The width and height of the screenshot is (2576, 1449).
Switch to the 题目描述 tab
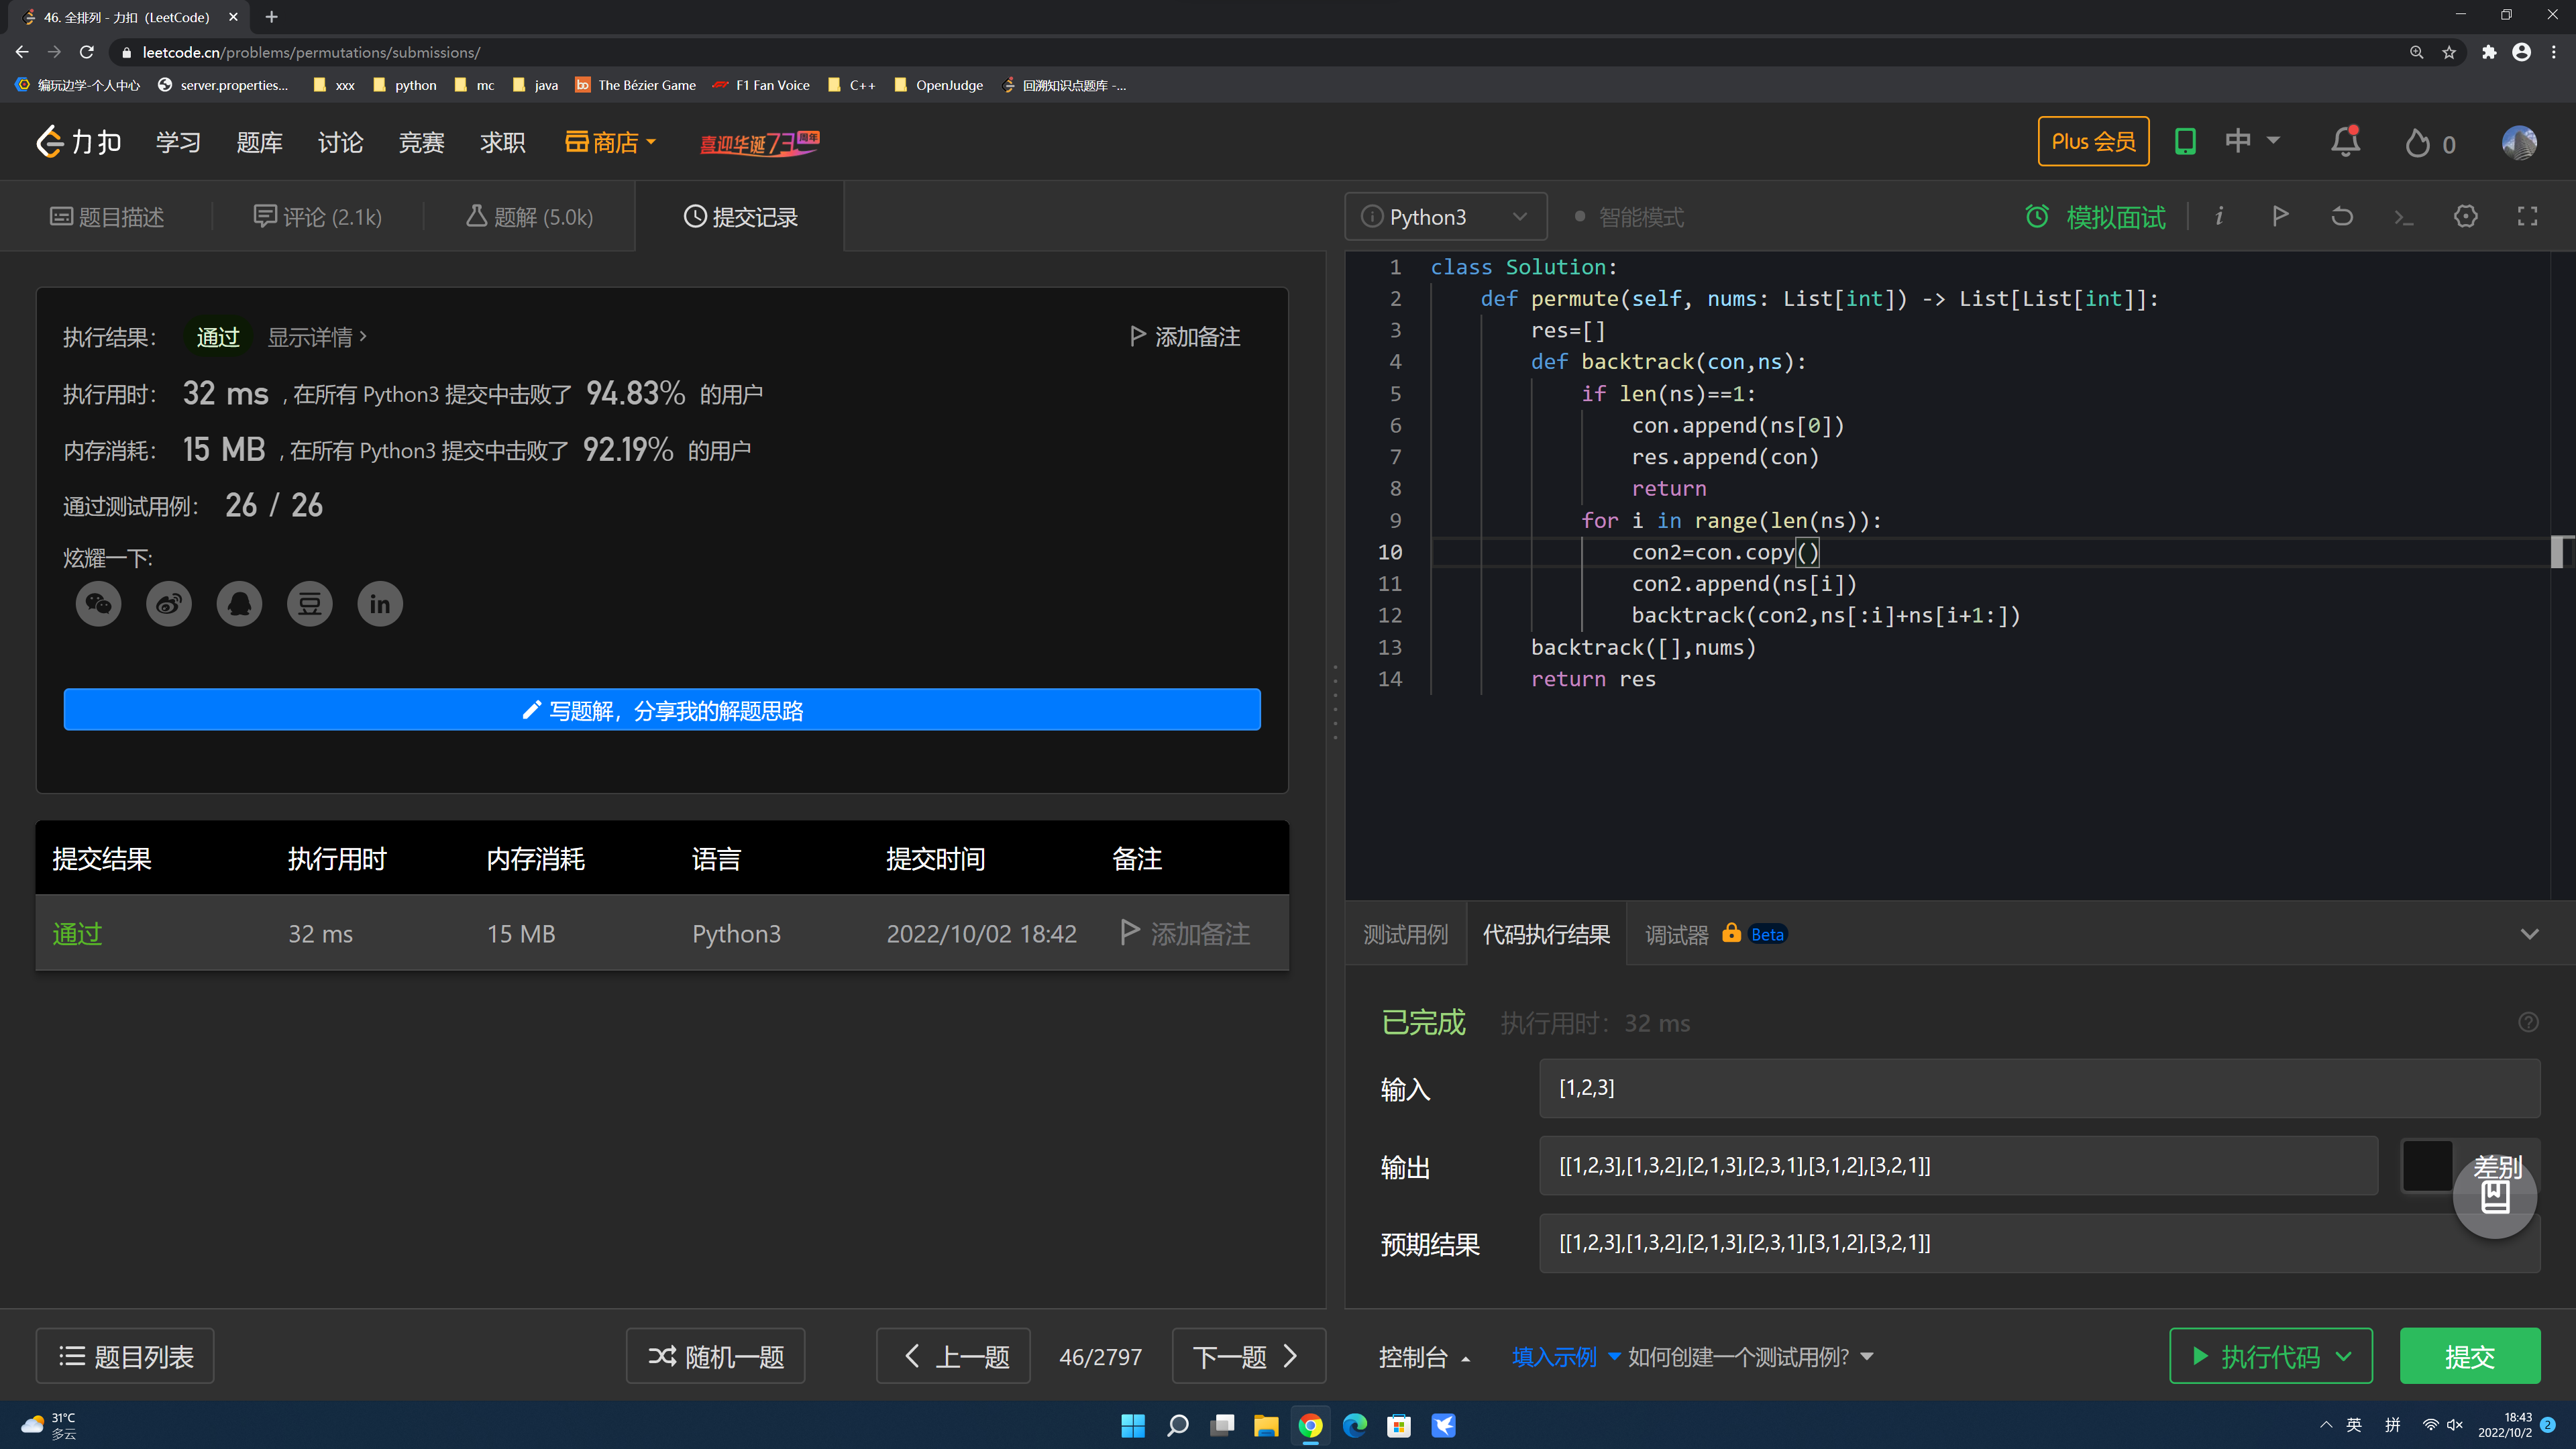click(108, 217)
